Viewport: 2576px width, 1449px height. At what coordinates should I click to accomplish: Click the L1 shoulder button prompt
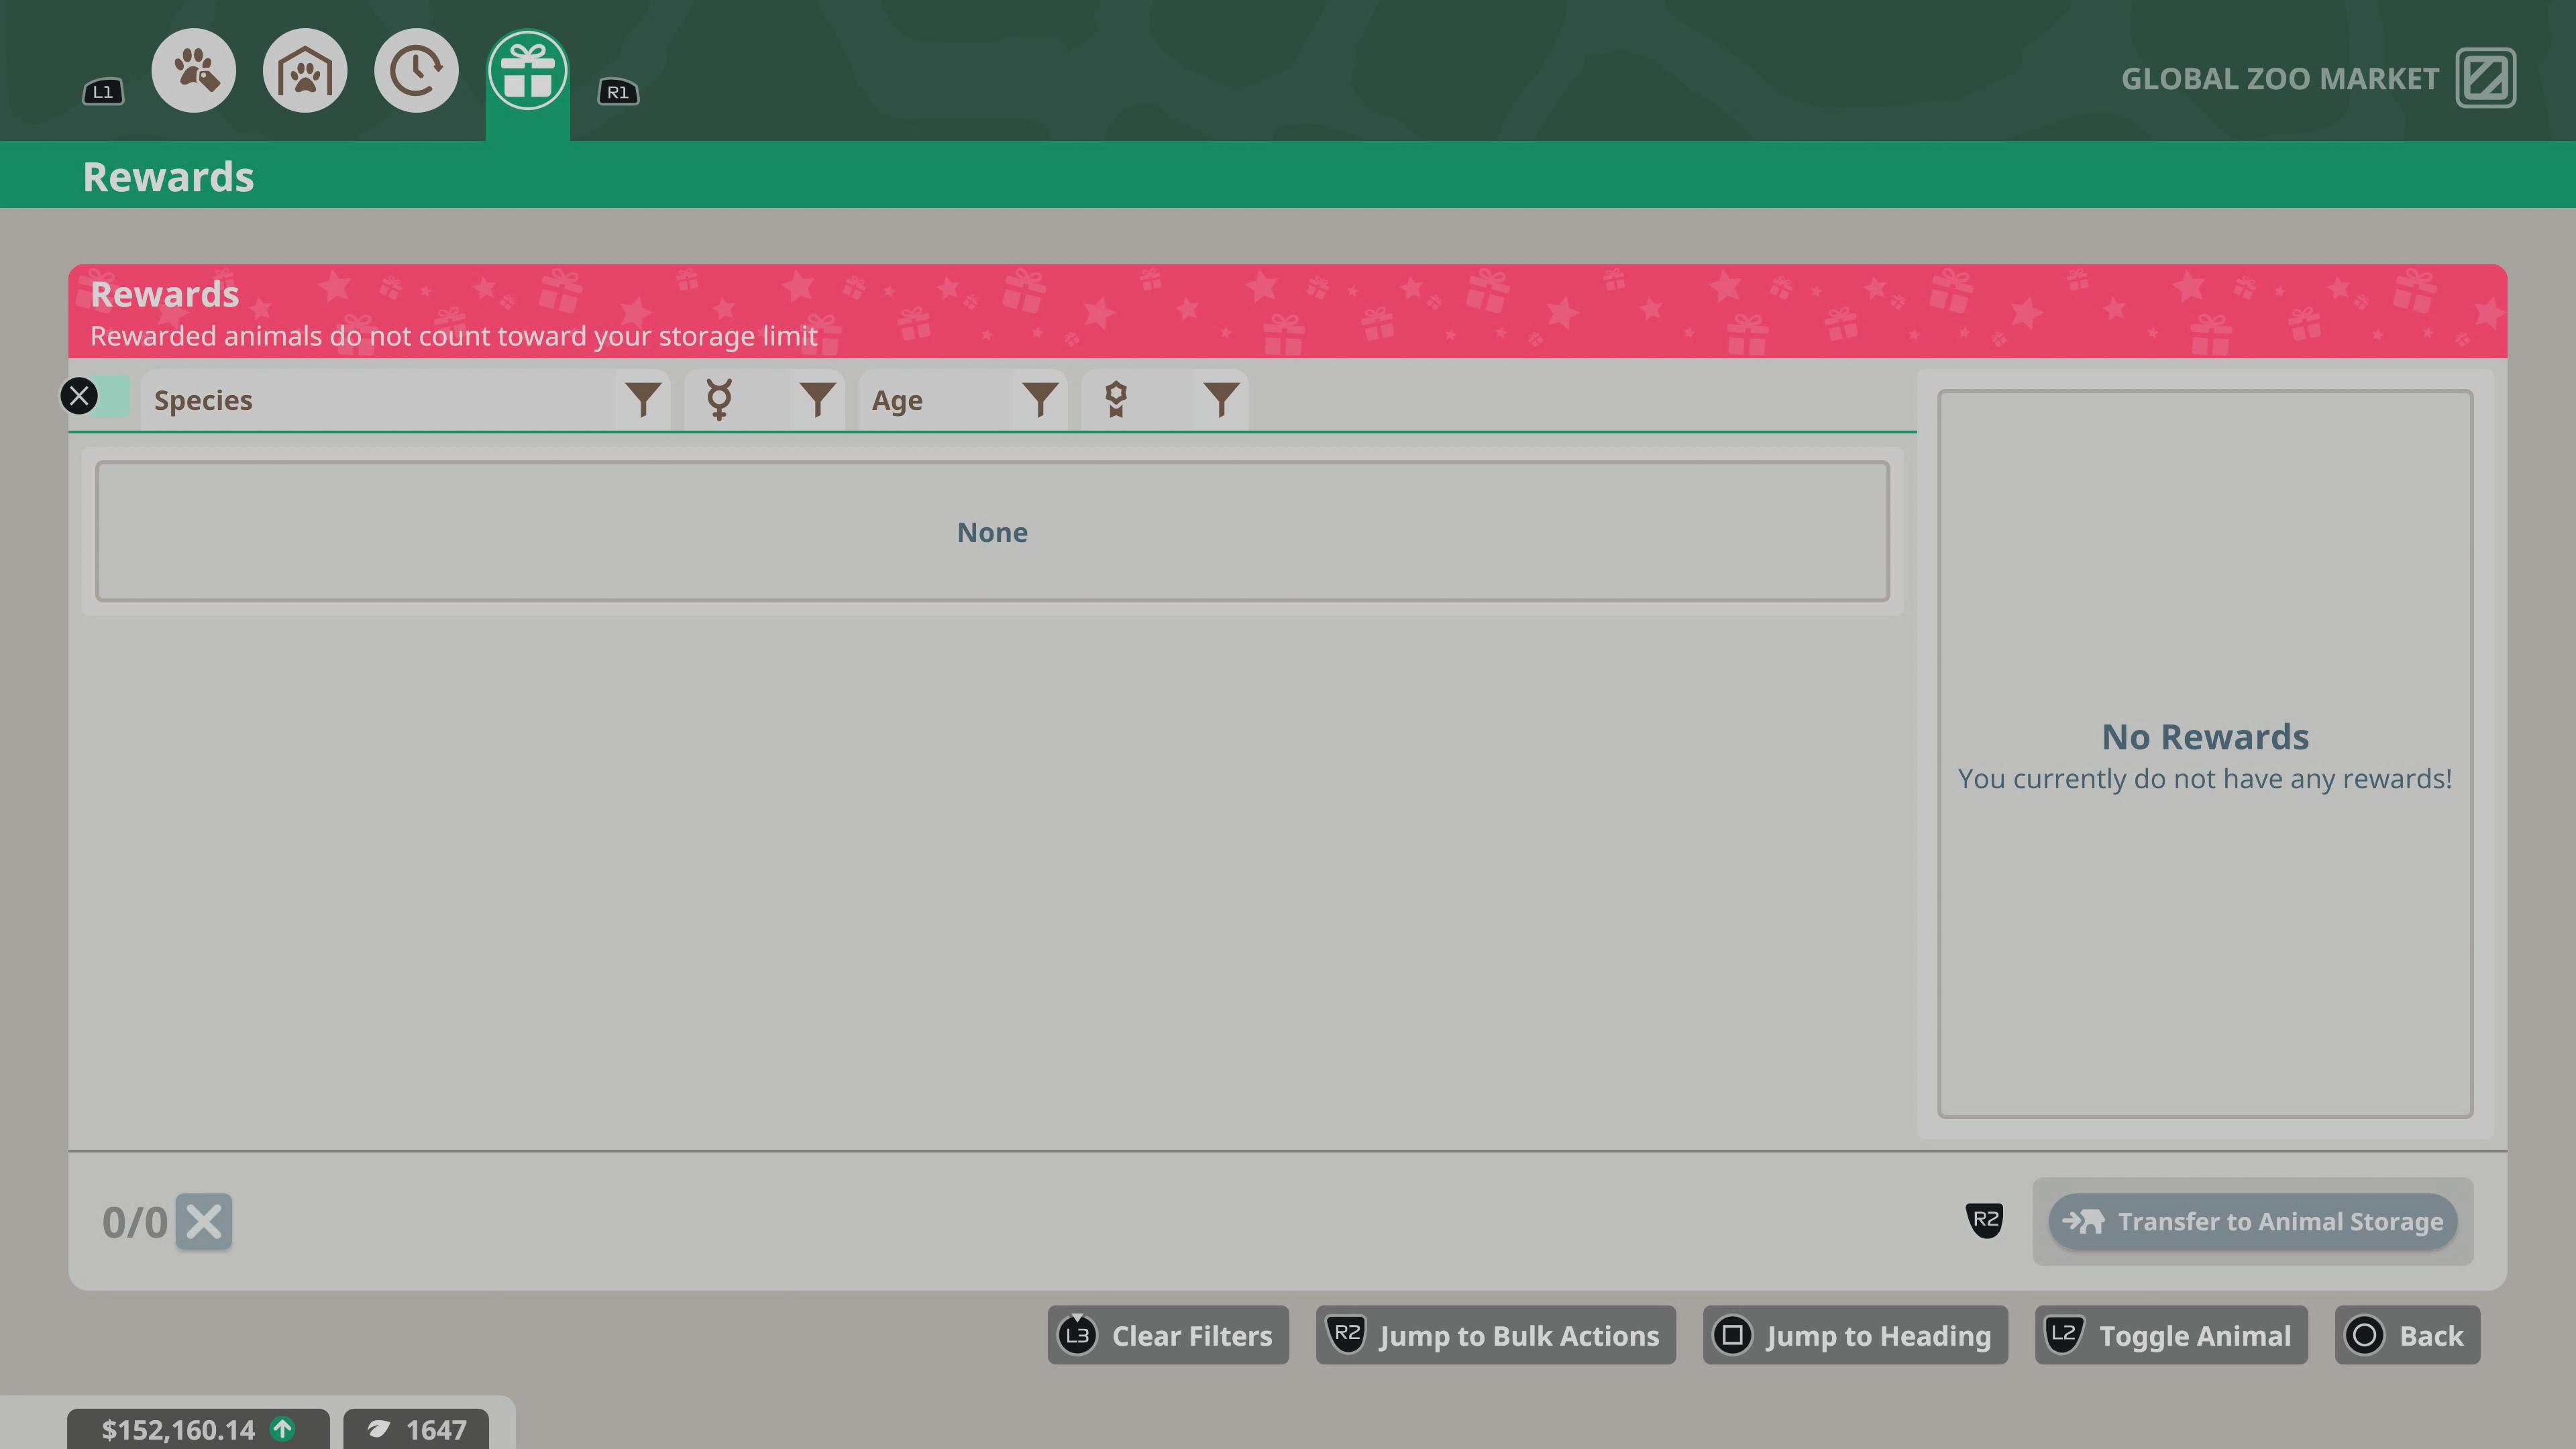tap(103, 92)
